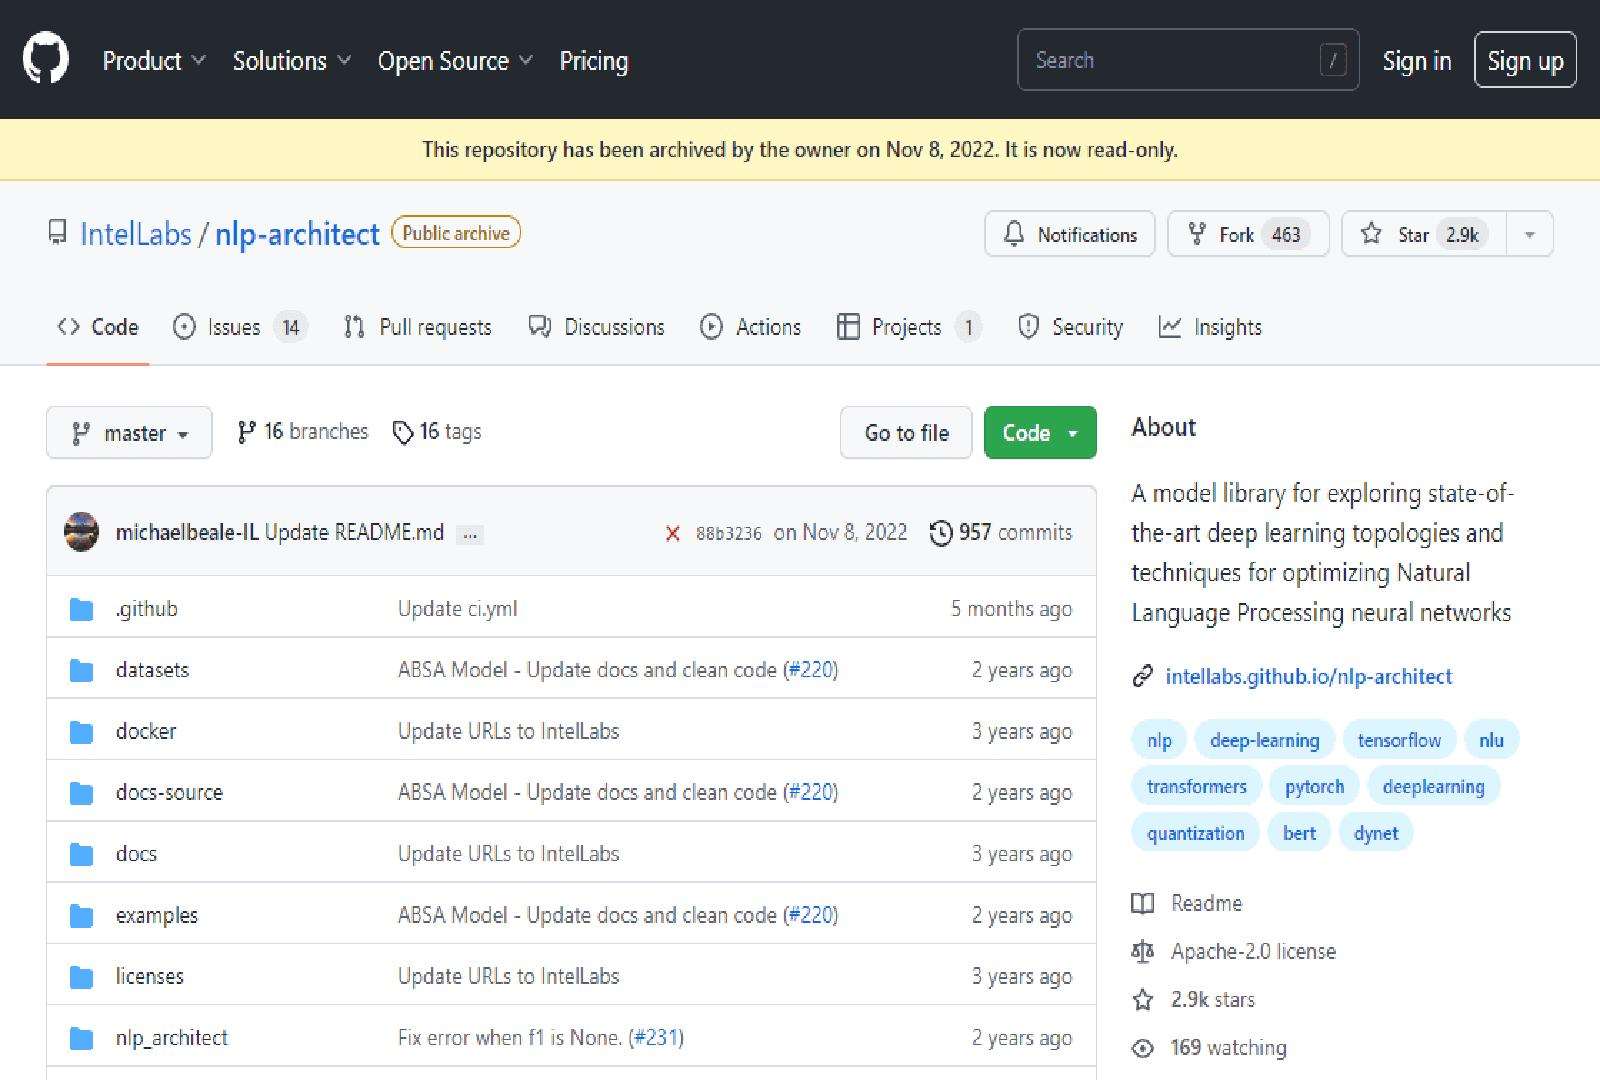
Task: Open Issues via the issue icon
Action: (x=183, y=326)
